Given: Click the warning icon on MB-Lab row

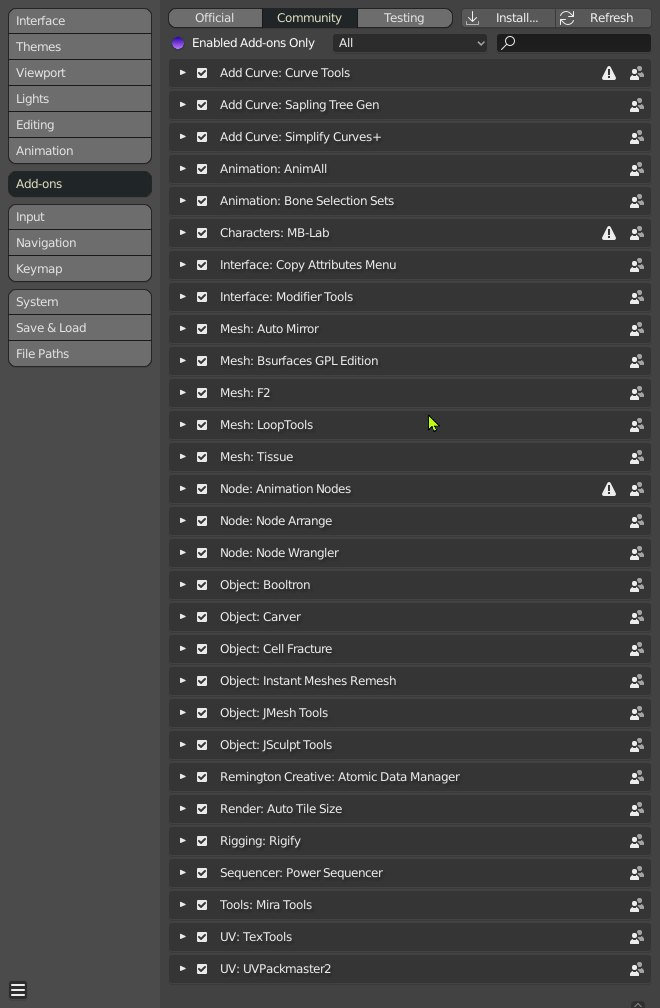Looking at the screenshot, I should [609, 233].
